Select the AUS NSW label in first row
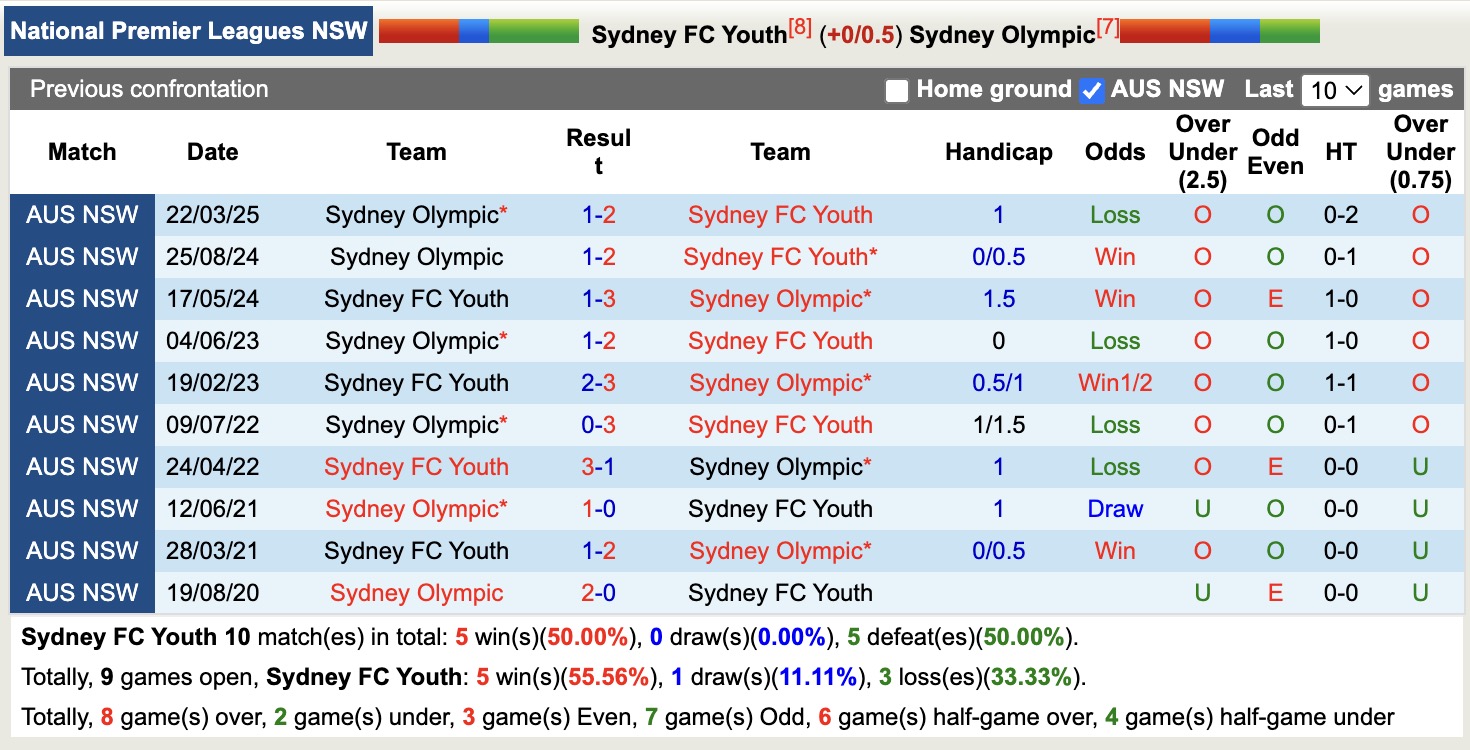Image resolution: width=1470 pixels, height=750 pixels. point(82,214)
